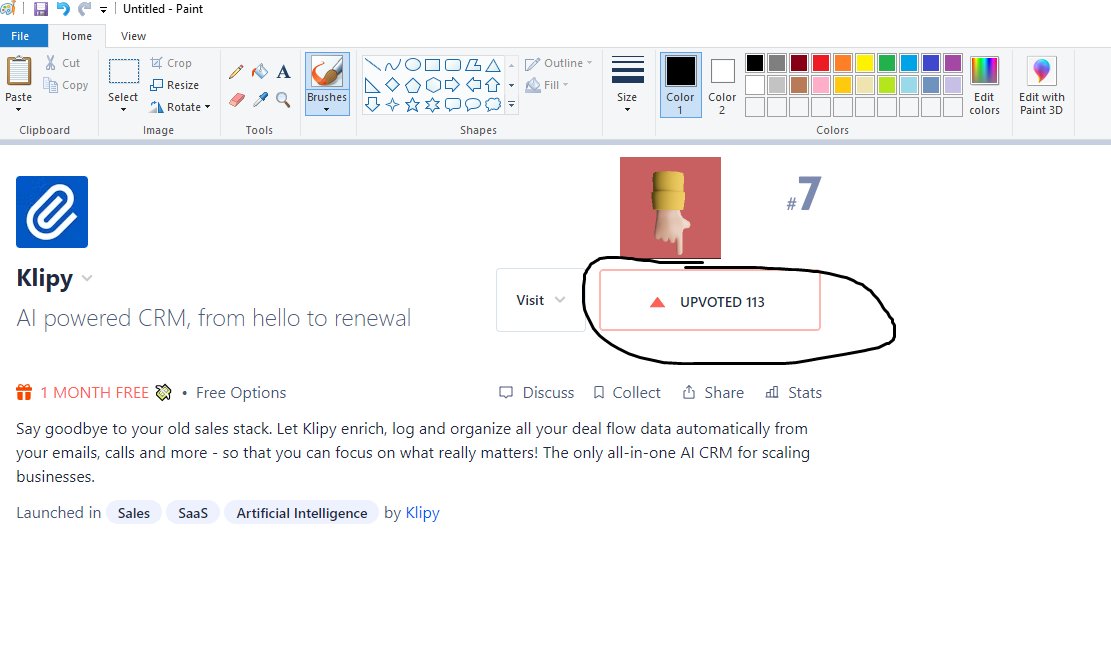The height and width of the screenshot is (646, 1111).
Task: Choose the Rounded rectangle shape
Action: pyautogui.click(x=453, y=65)
